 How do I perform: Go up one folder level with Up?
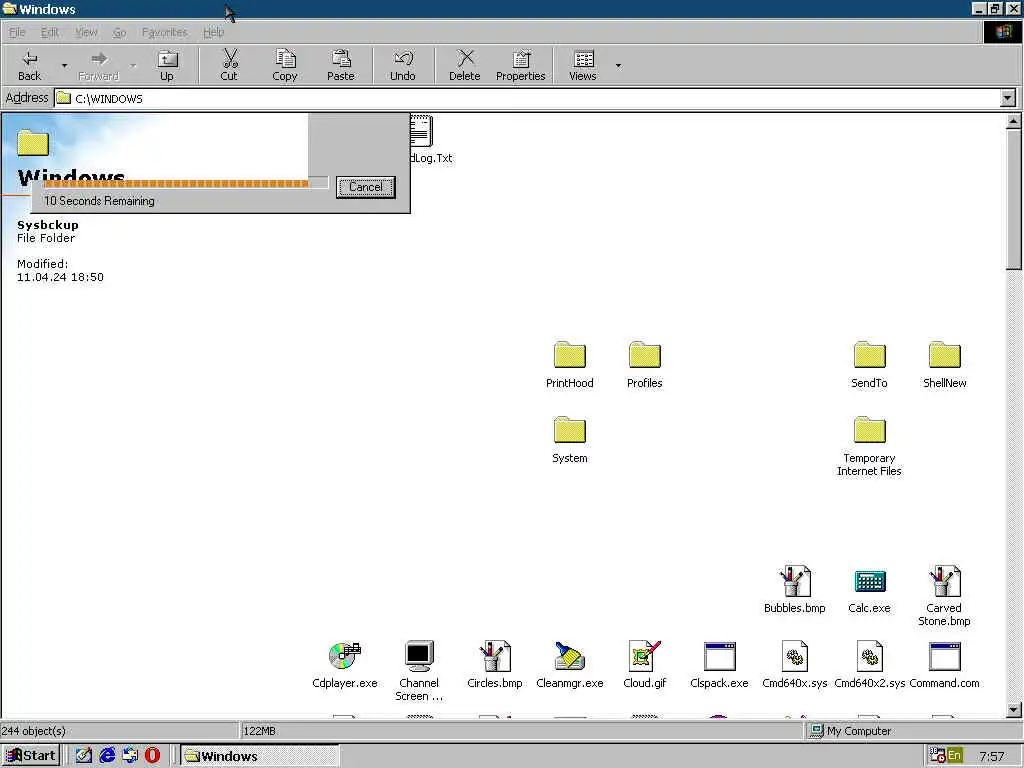point(167,65)
